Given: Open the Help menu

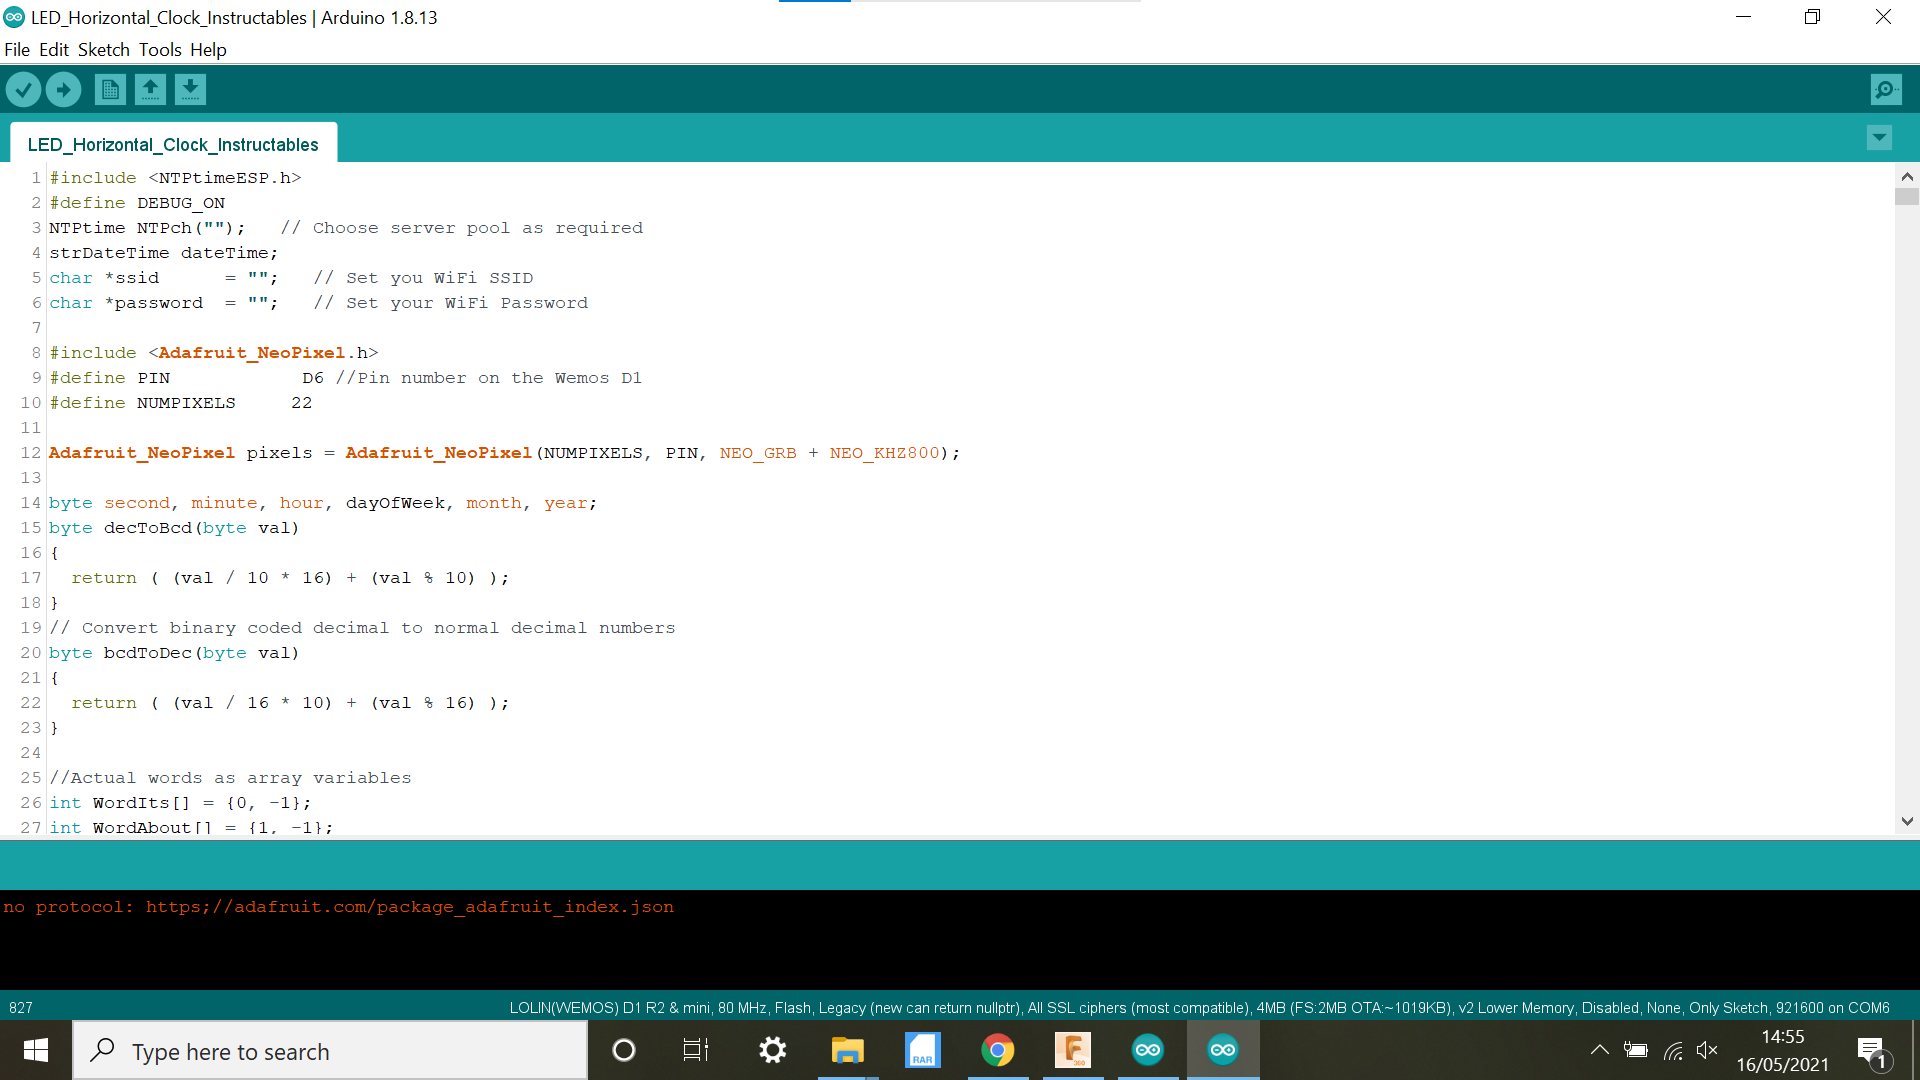Looking at the screenshot, I should click(208, 50).
